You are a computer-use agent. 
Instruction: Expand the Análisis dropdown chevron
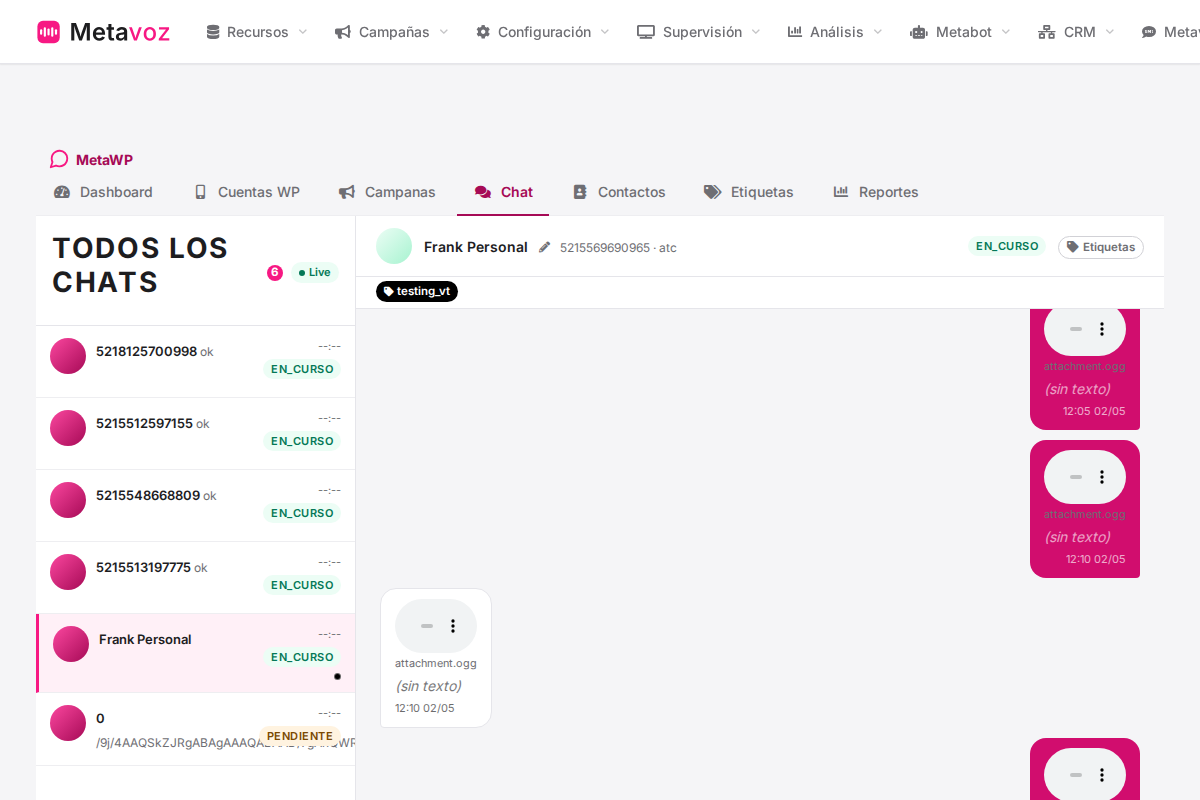878,32
